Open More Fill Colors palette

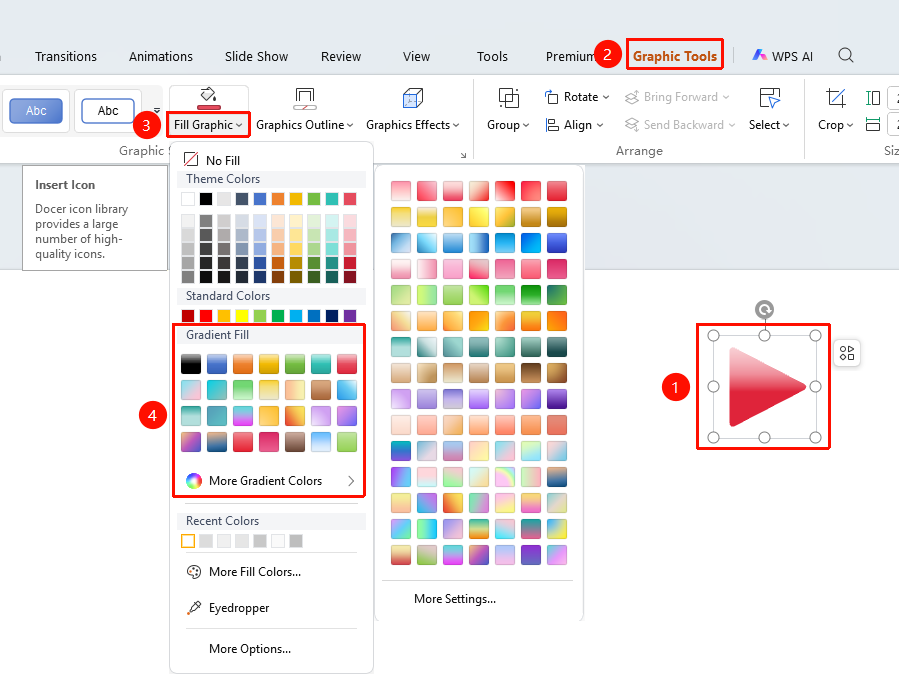coord(244,572)
